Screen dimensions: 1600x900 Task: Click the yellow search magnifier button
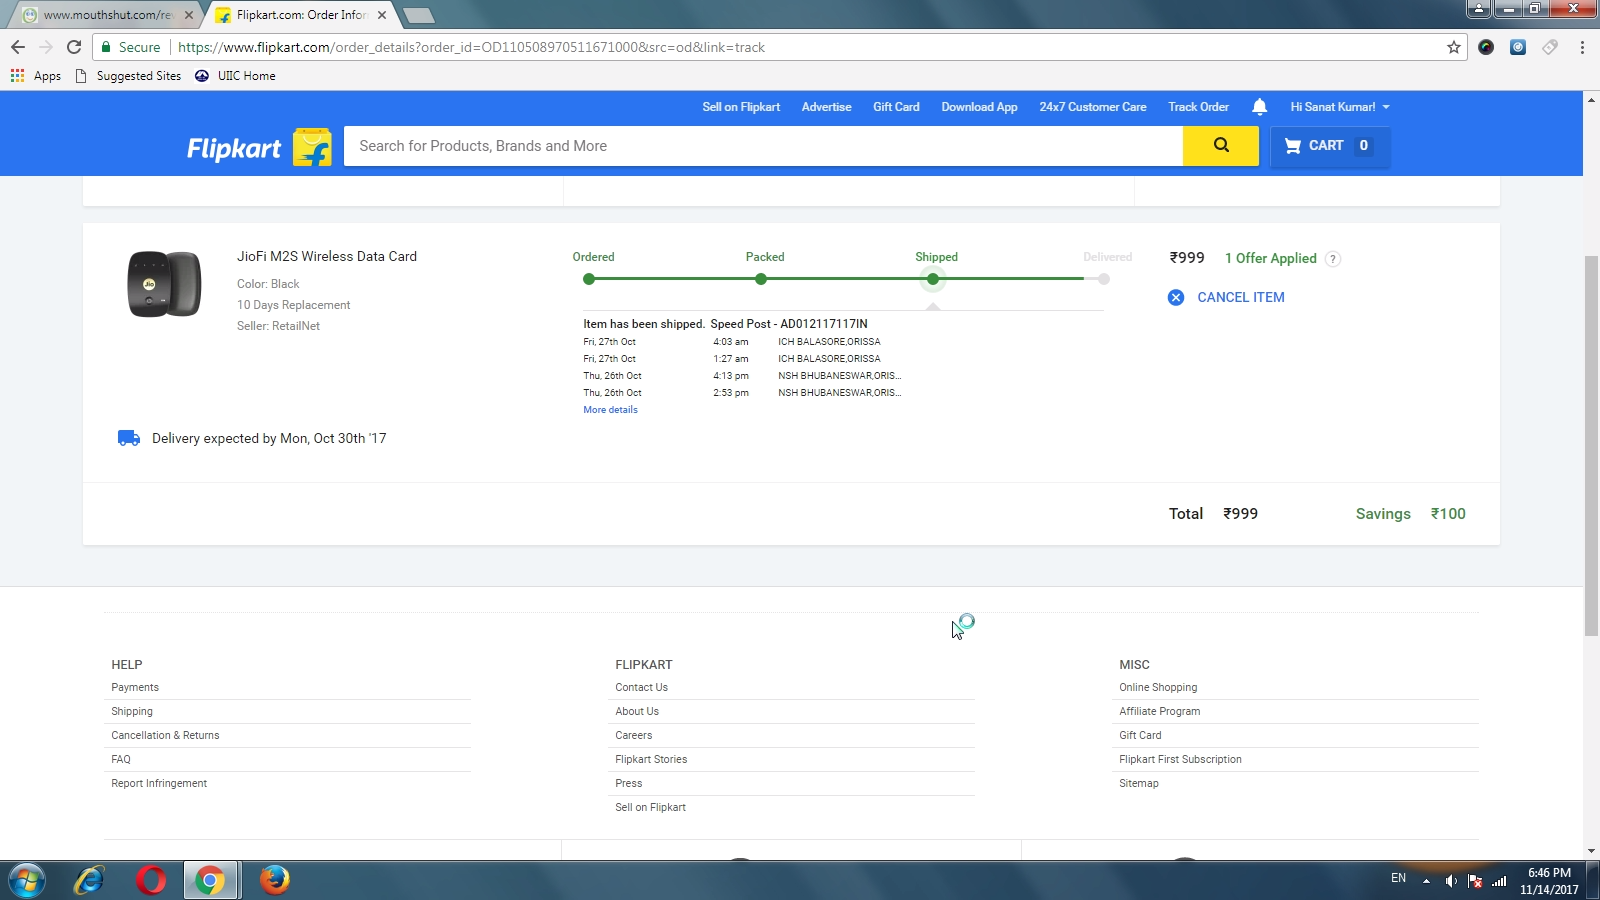tap(1220, 146)
